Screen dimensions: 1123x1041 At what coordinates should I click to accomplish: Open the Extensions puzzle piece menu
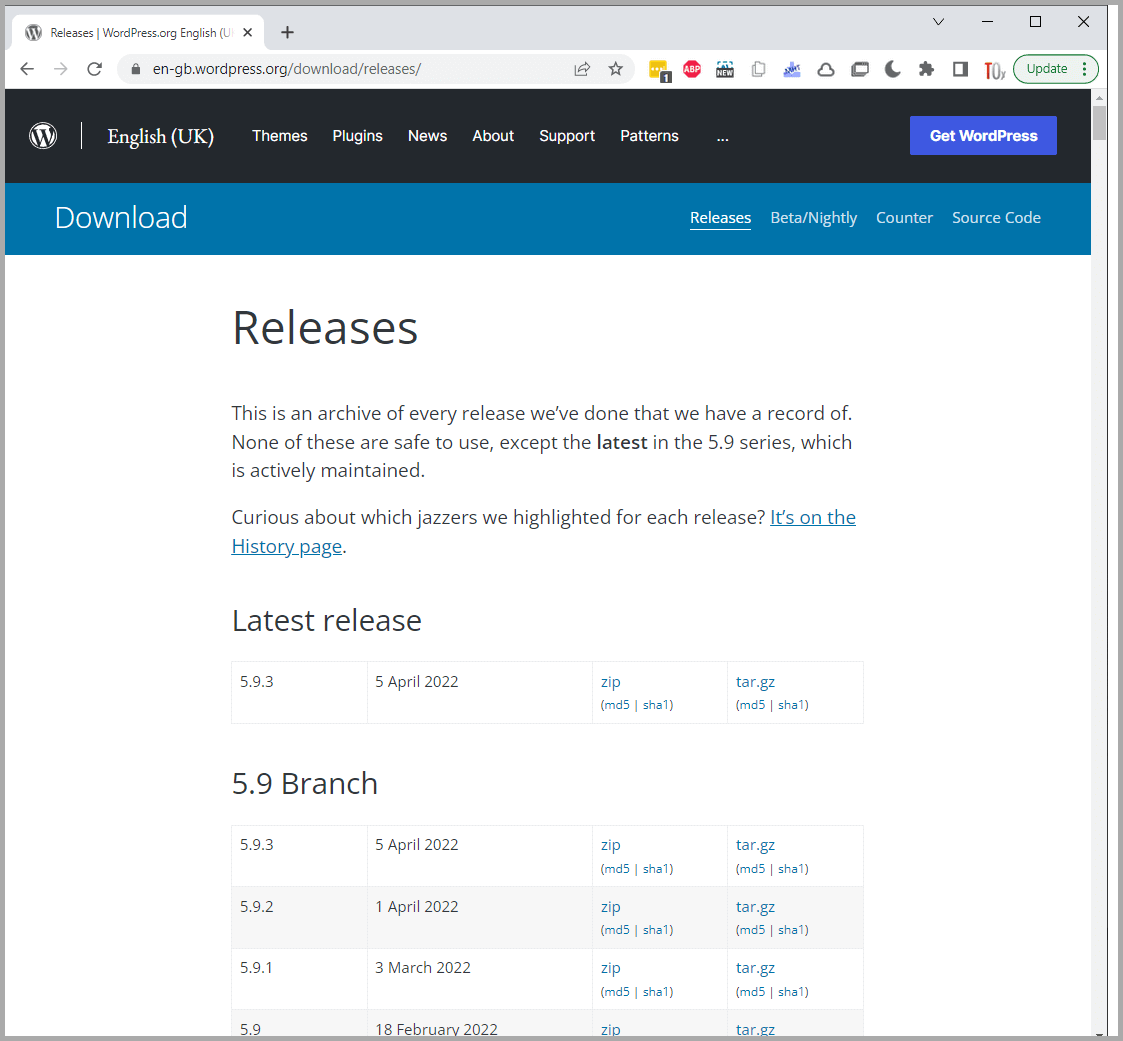pos(926,69)
